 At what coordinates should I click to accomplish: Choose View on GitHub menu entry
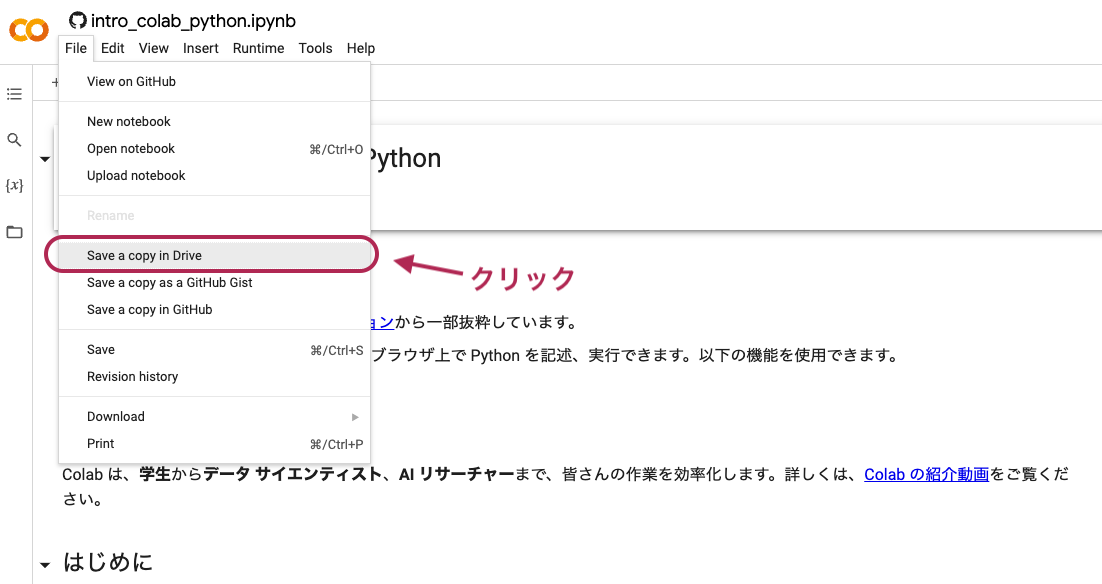[x=131, y=82]
